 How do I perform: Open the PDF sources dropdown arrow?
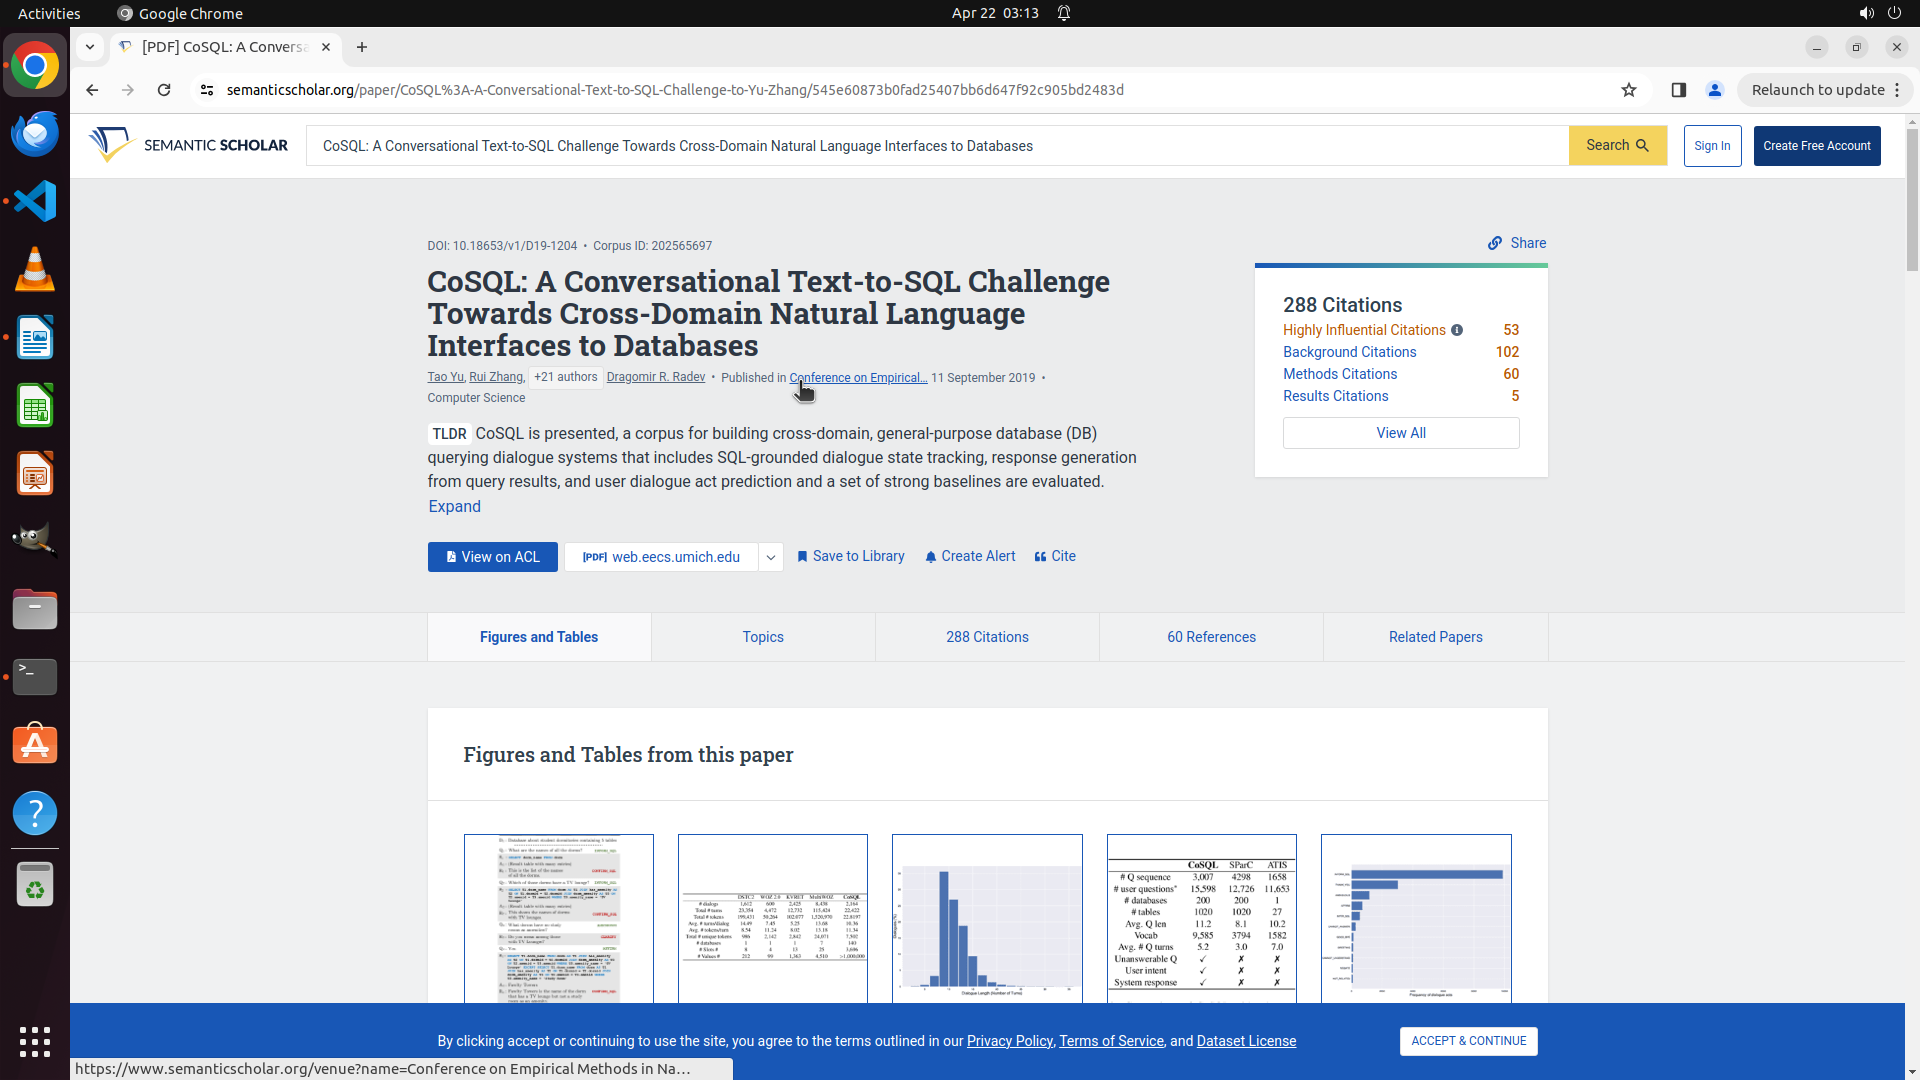tap(771, 557)
